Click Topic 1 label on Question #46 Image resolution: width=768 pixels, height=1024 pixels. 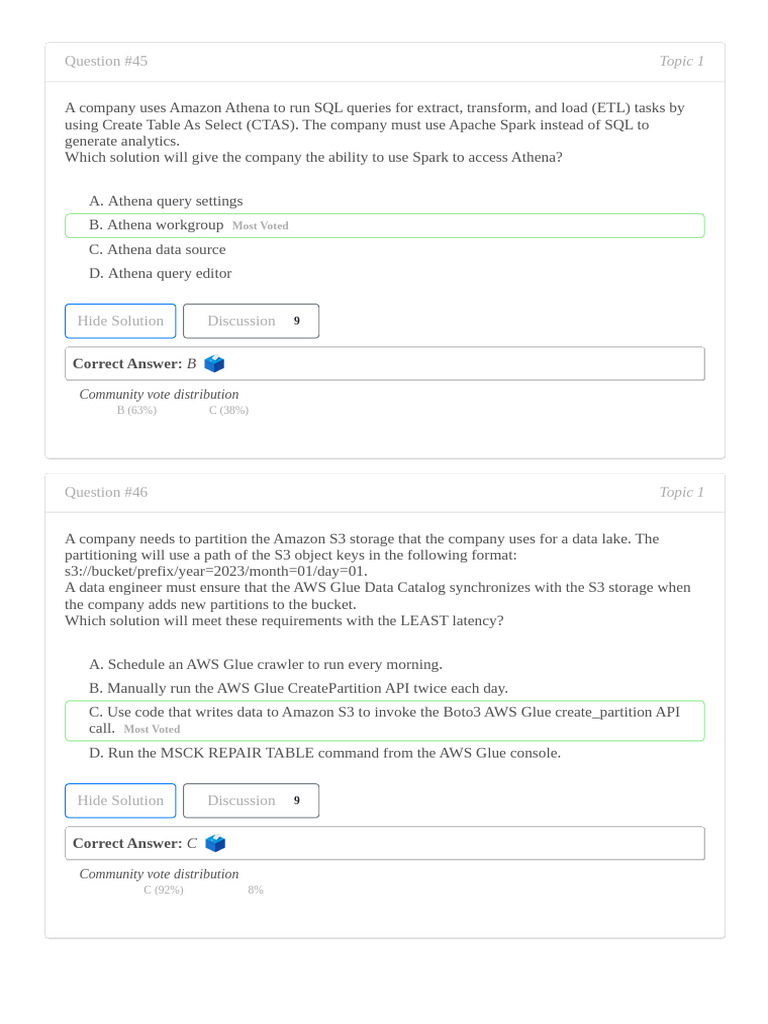tap(681, 492)
